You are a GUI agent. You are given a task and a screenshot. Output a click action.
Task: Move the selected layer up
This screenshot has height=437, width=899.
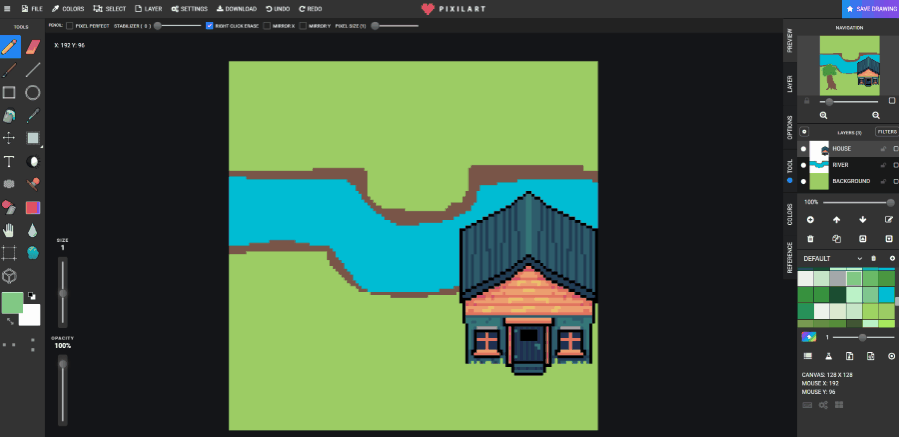pos(837,220)
